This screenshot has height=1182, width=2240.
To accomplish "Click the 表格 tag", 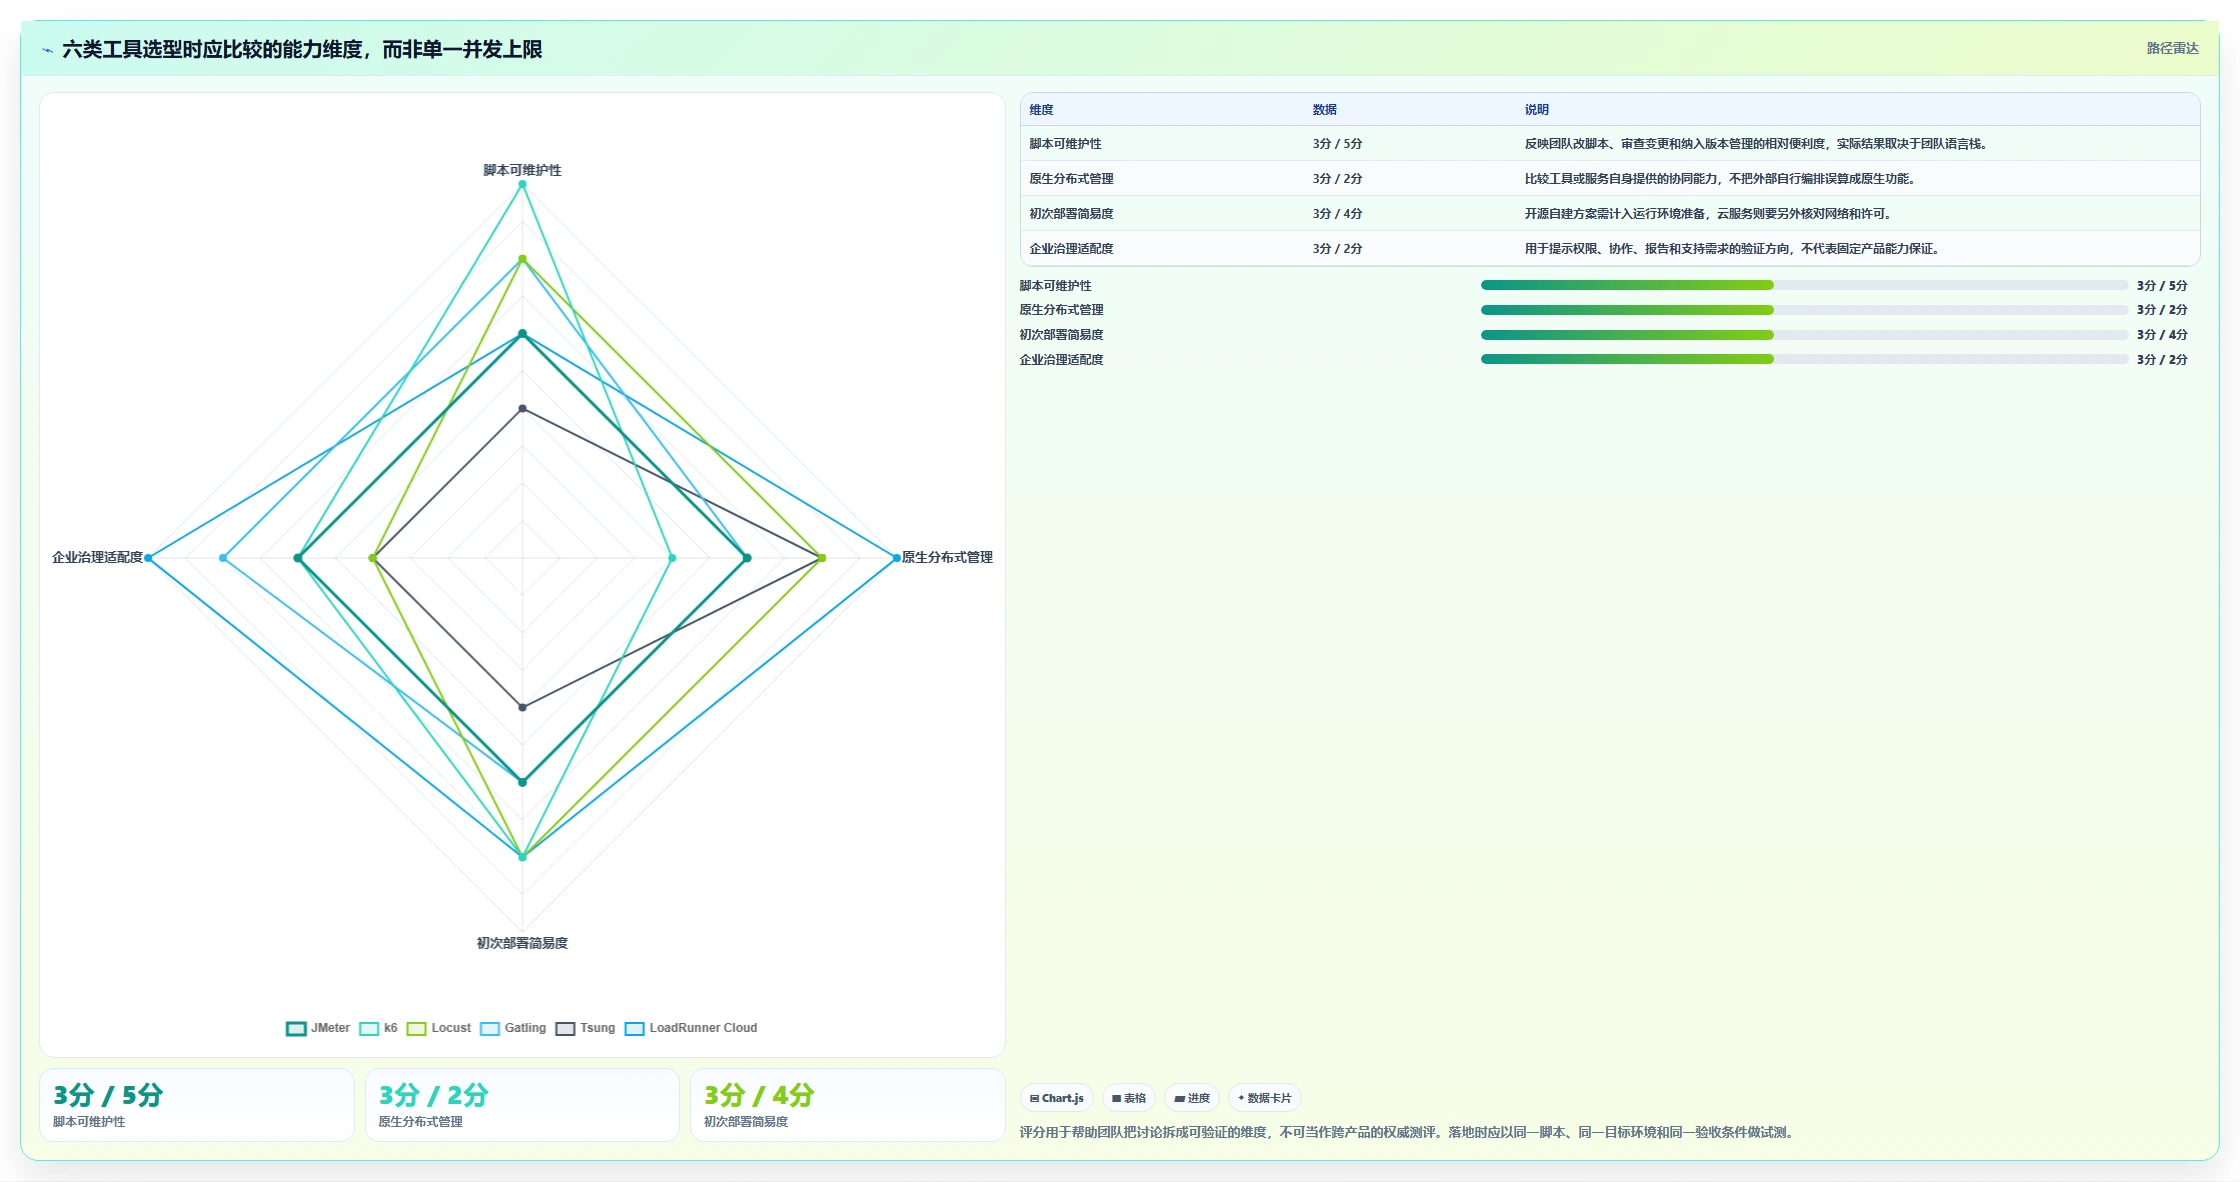I will [1129, 1098].
